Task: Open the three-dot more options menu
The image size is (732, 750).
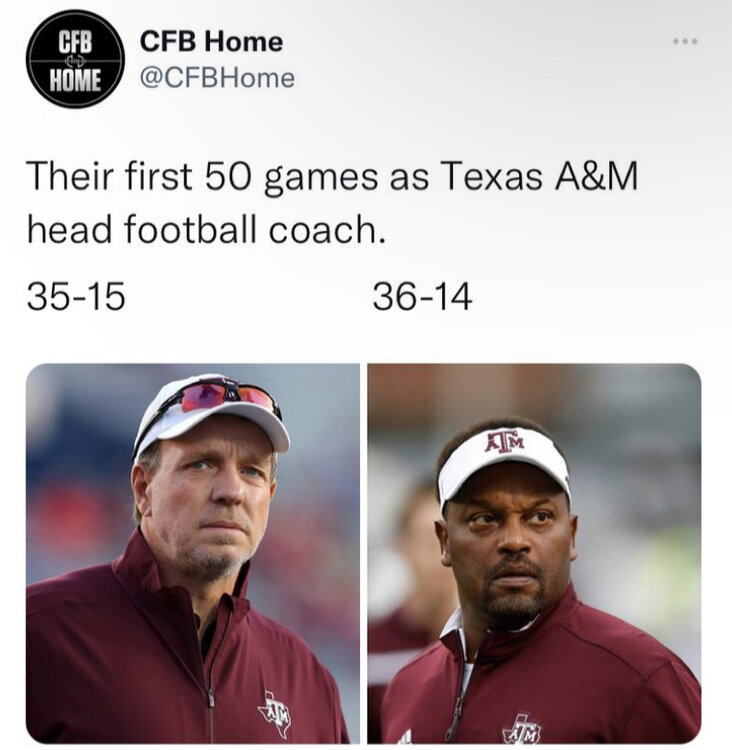Action: [x=685, y=42]
